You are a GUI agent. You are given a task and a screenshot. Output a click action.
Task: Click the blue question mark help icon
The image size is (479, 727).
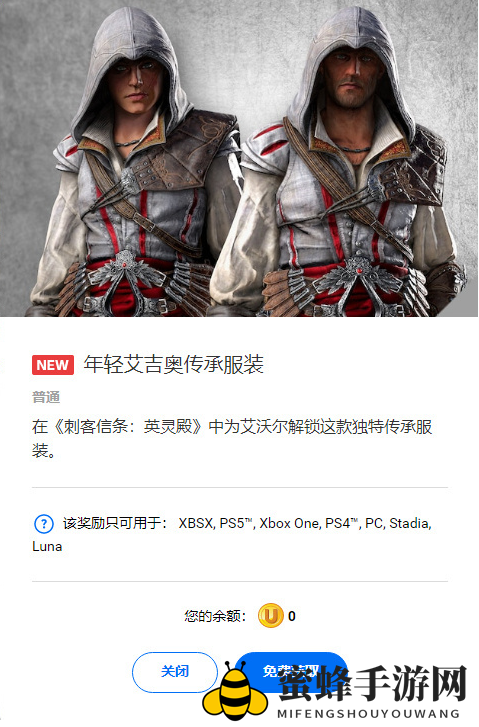coord(44,524)
